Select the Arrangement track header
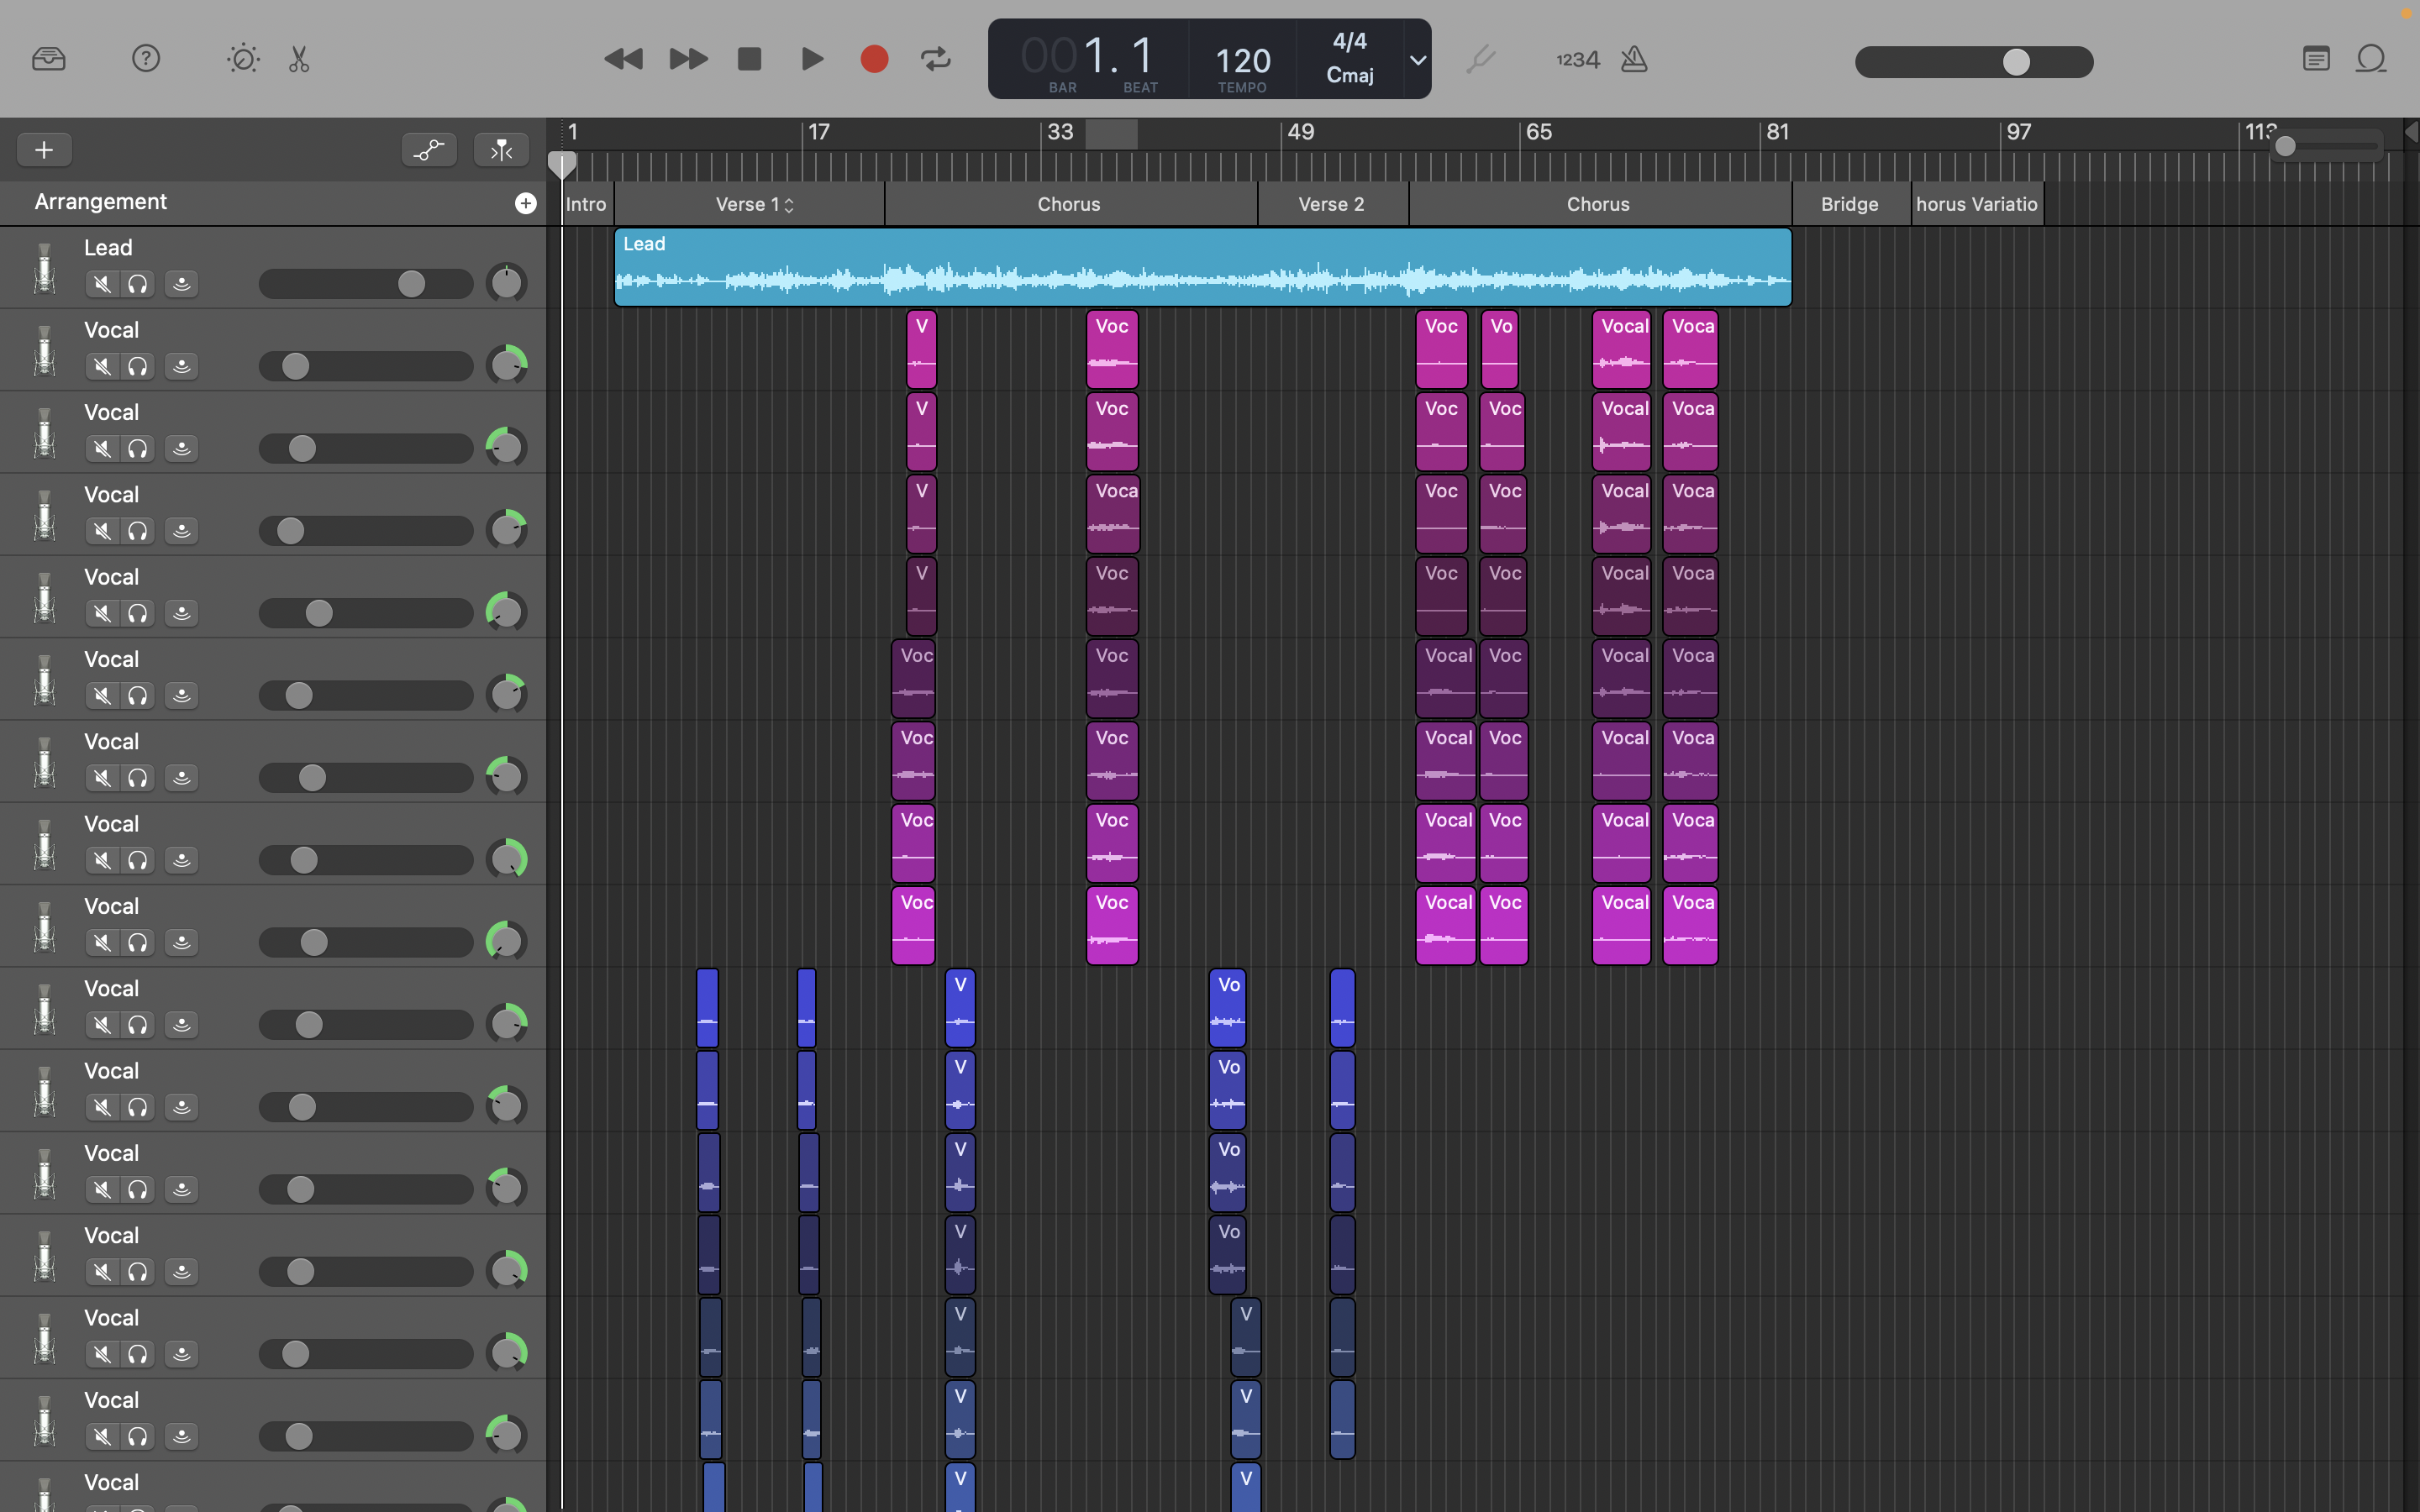 pos(273,203)
